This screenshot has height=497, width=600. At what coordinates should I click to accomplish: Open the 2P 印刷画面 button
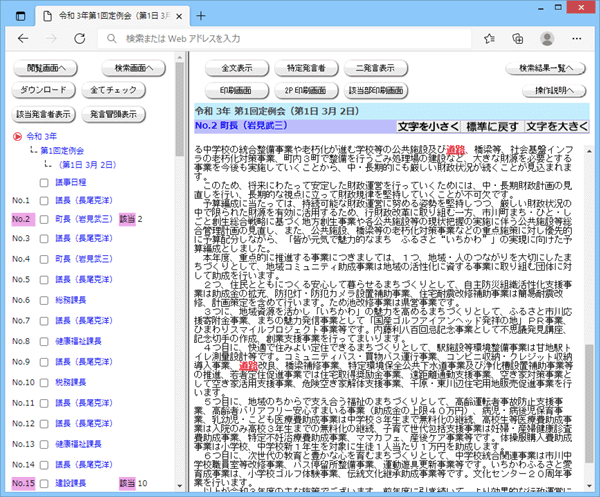(x=306, y=91)
